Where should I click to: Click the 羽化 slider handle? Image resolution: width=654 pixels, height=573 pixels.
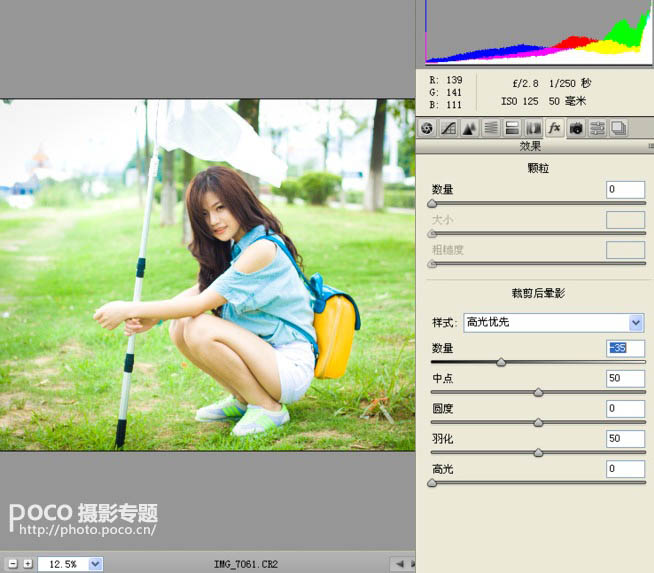538,452
